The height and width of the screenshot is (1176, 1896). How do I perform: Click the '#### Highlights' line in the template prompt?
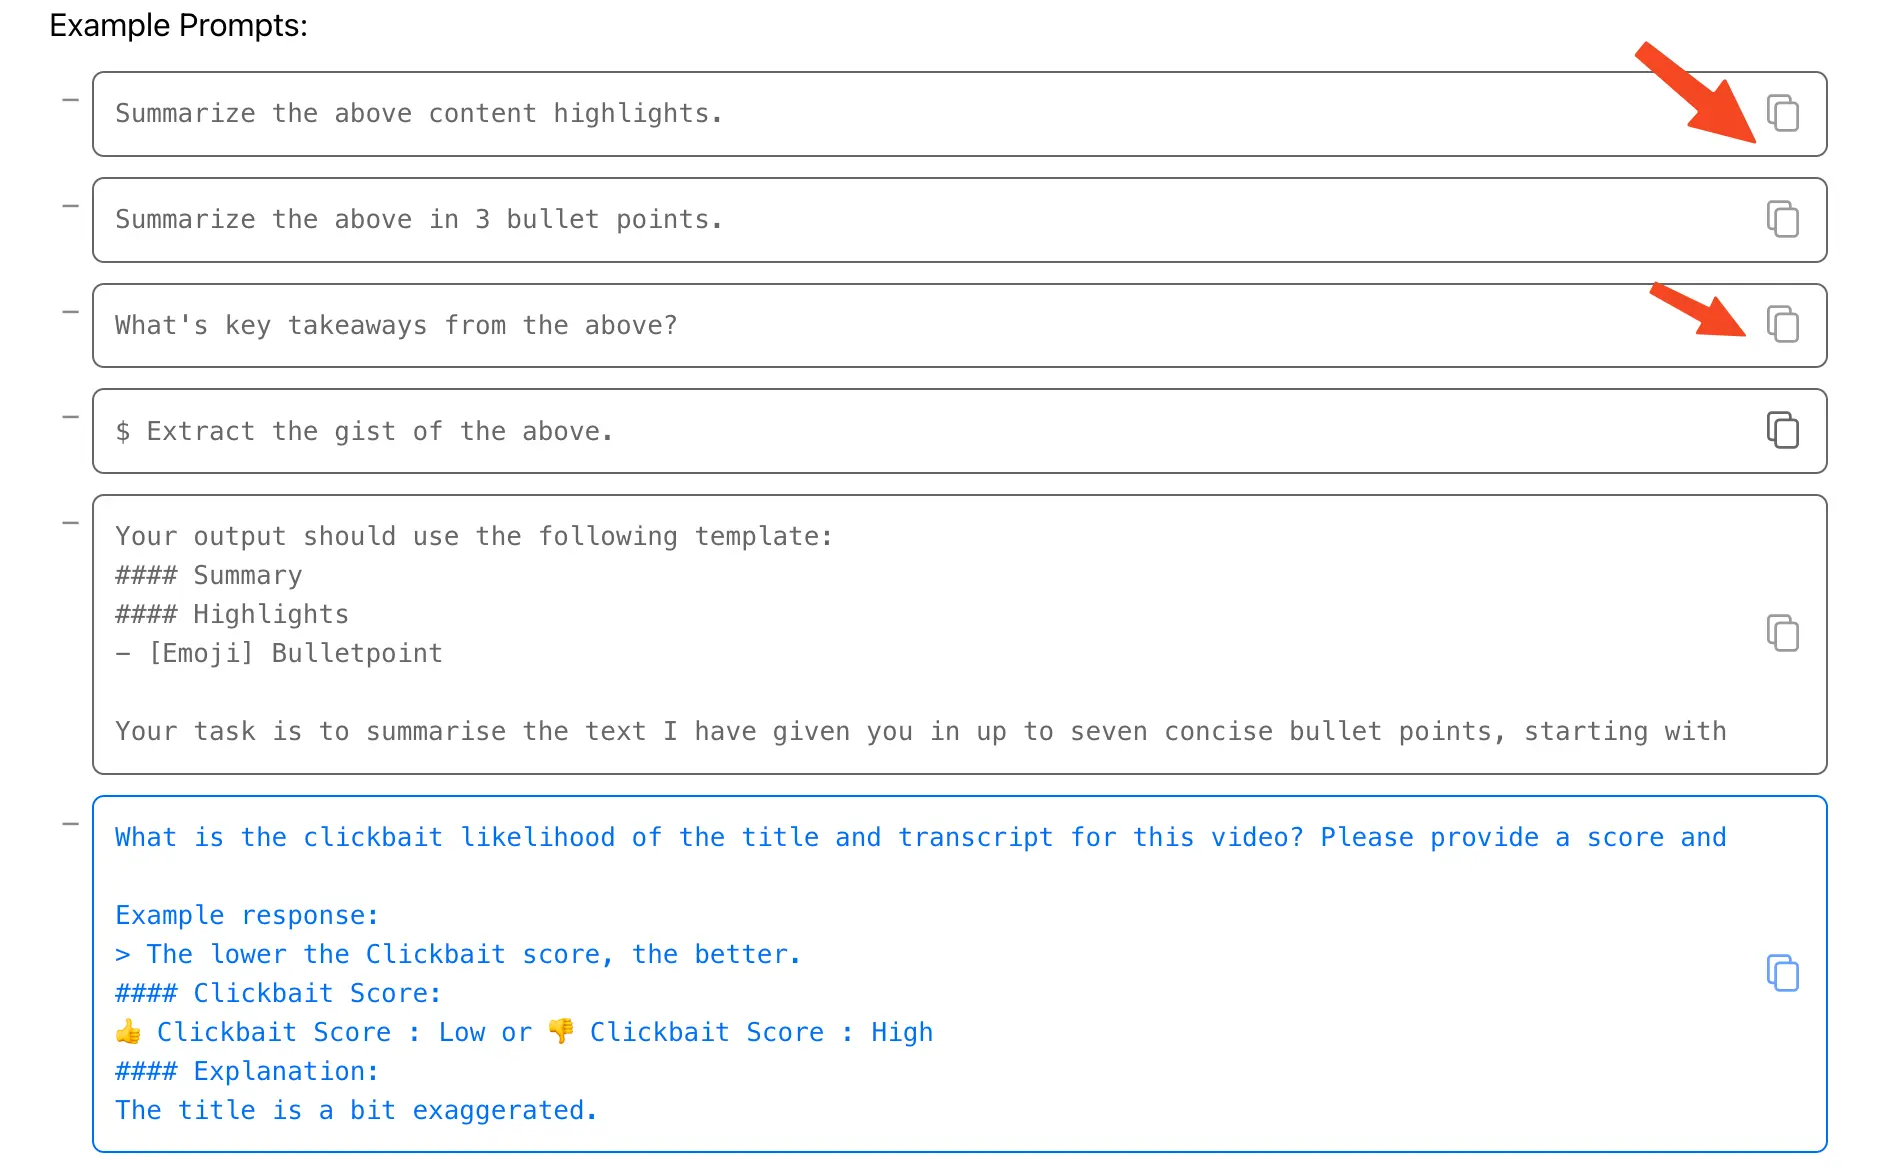pyautogui.click(x=232, y=614)
